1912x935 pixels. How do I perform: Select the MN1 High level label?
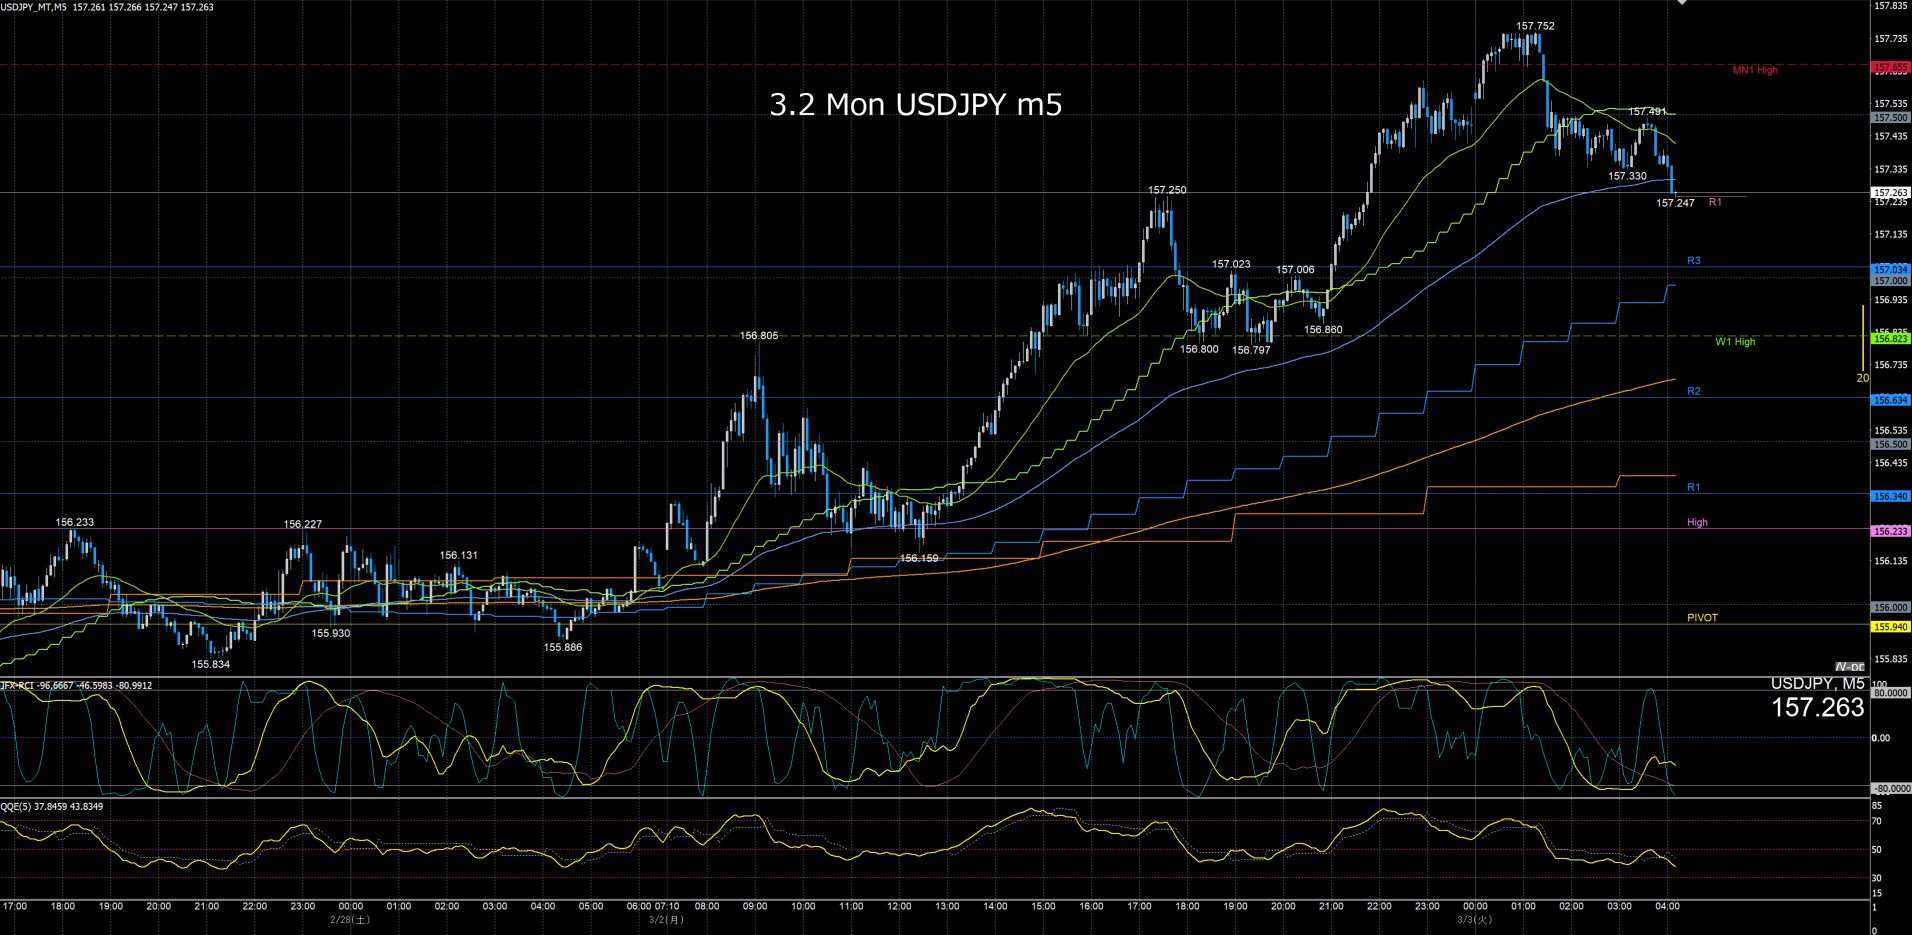(x=1755, y=70)
